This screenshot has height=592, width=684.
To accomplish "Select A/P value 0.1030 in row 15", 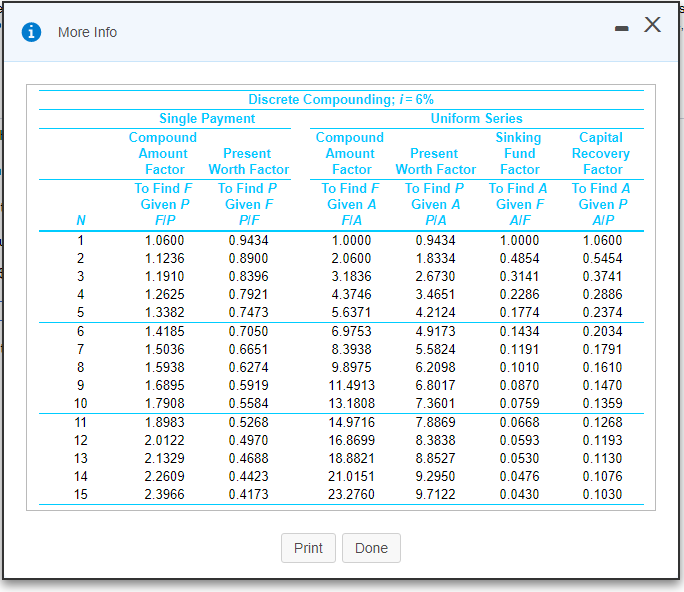I will point(602,494).
